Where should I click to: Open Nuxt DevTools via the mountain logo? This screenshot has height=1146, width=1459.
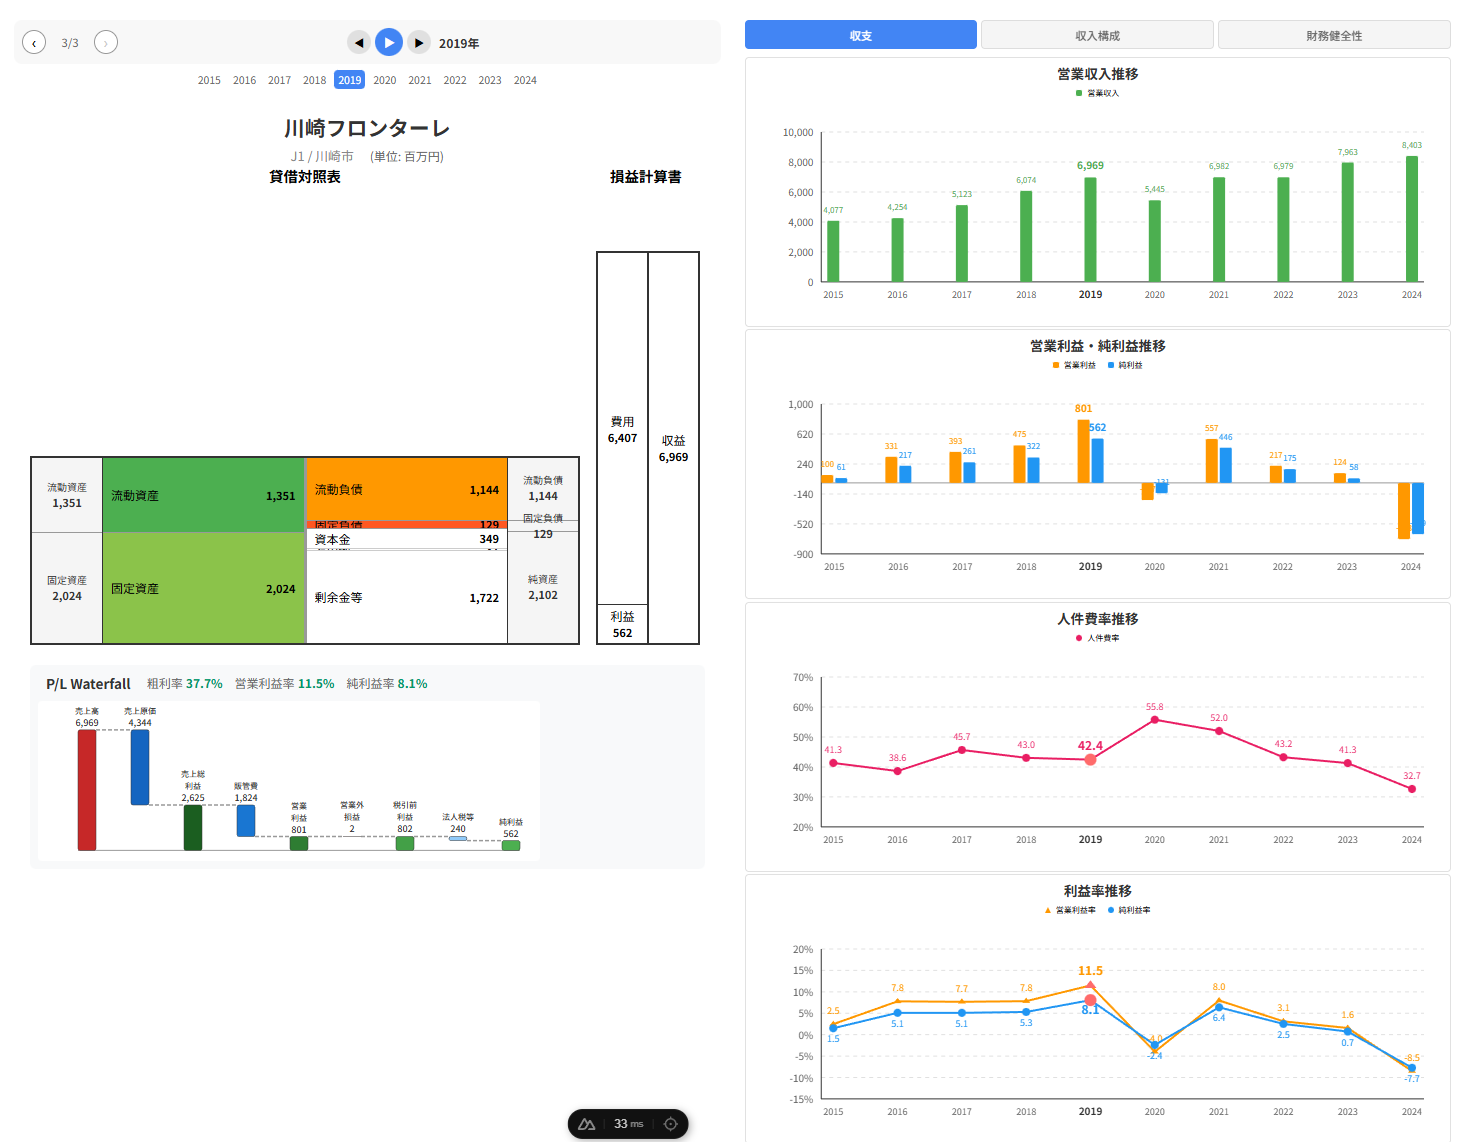tap(587, 1124)
